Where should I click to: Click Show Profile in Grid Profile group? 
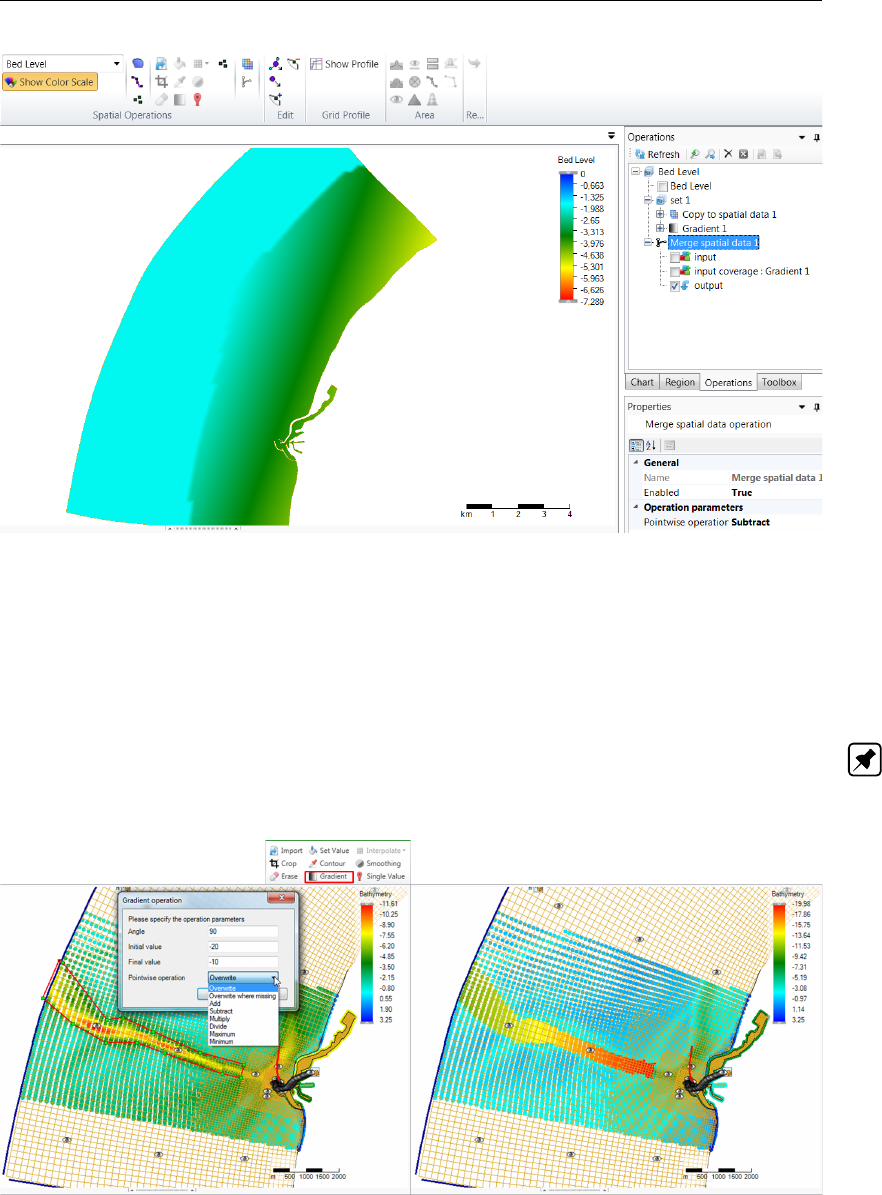click(345, 64)
